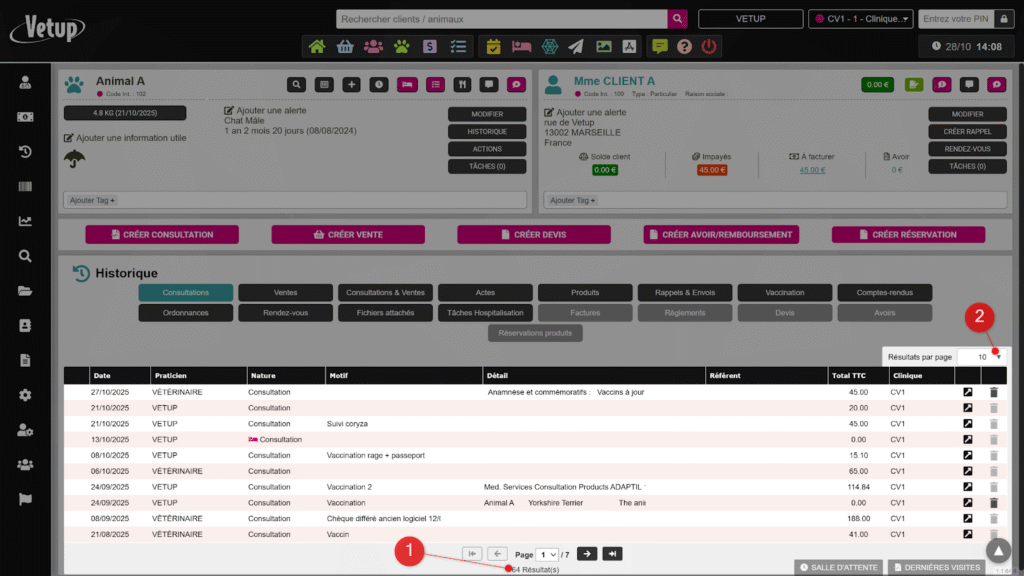Viewport: 1024px width, 576px height.
Task: Click the plus icon in Animal A header
Action: [351, 85]
